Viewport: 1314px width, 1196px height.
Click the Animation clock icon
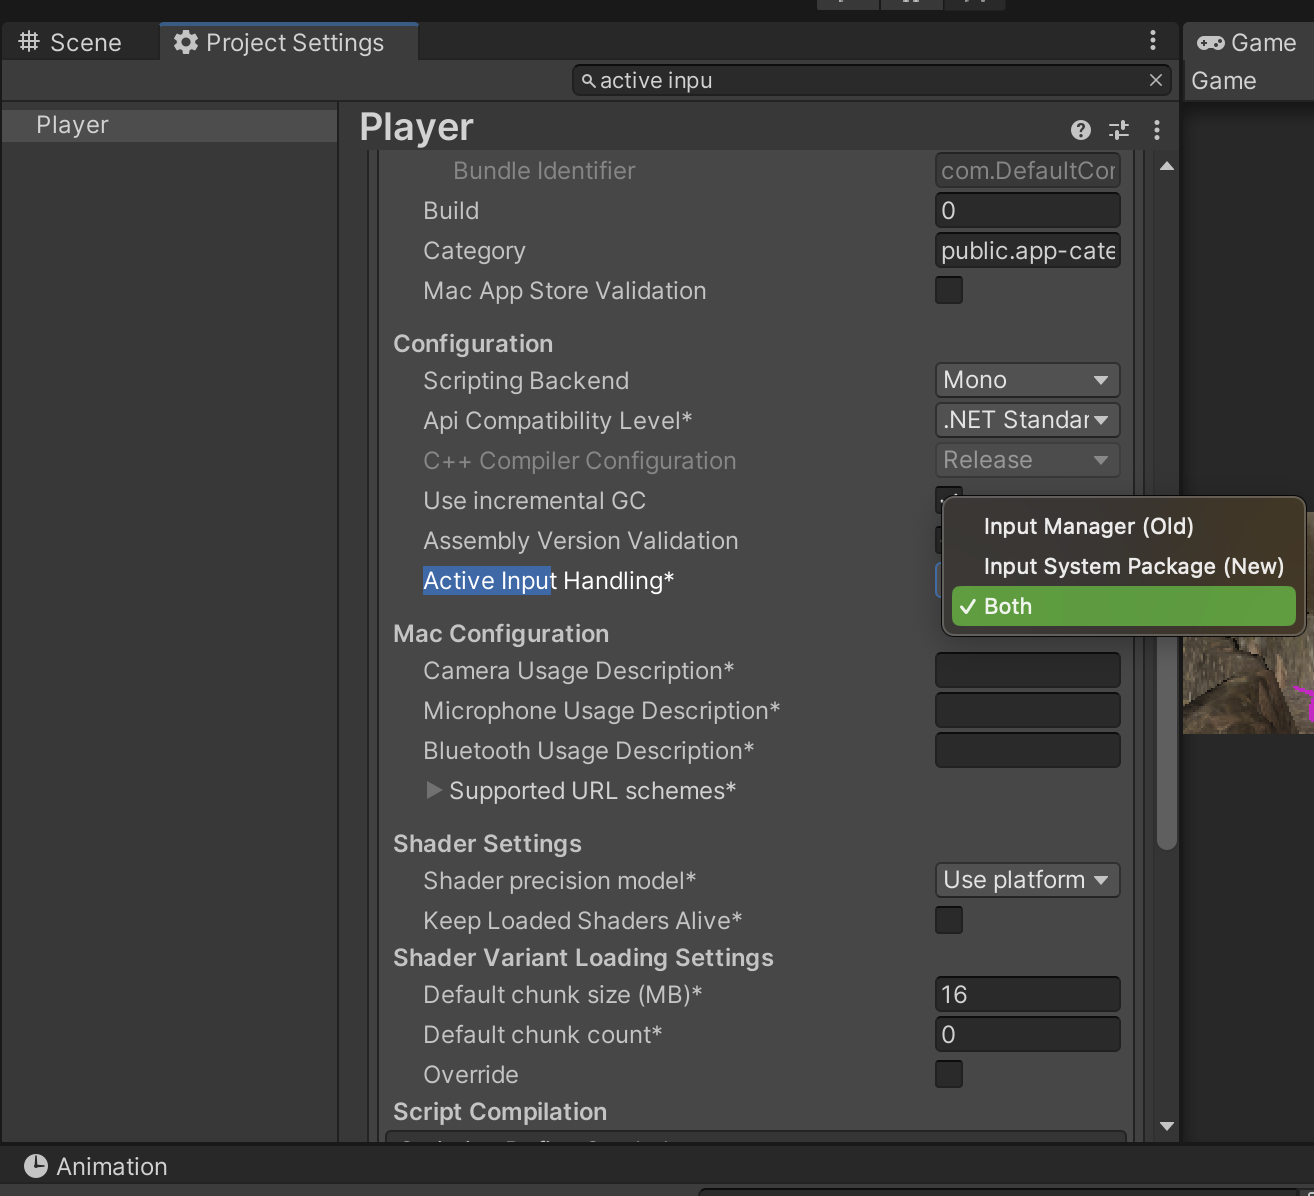(36, 1166)
